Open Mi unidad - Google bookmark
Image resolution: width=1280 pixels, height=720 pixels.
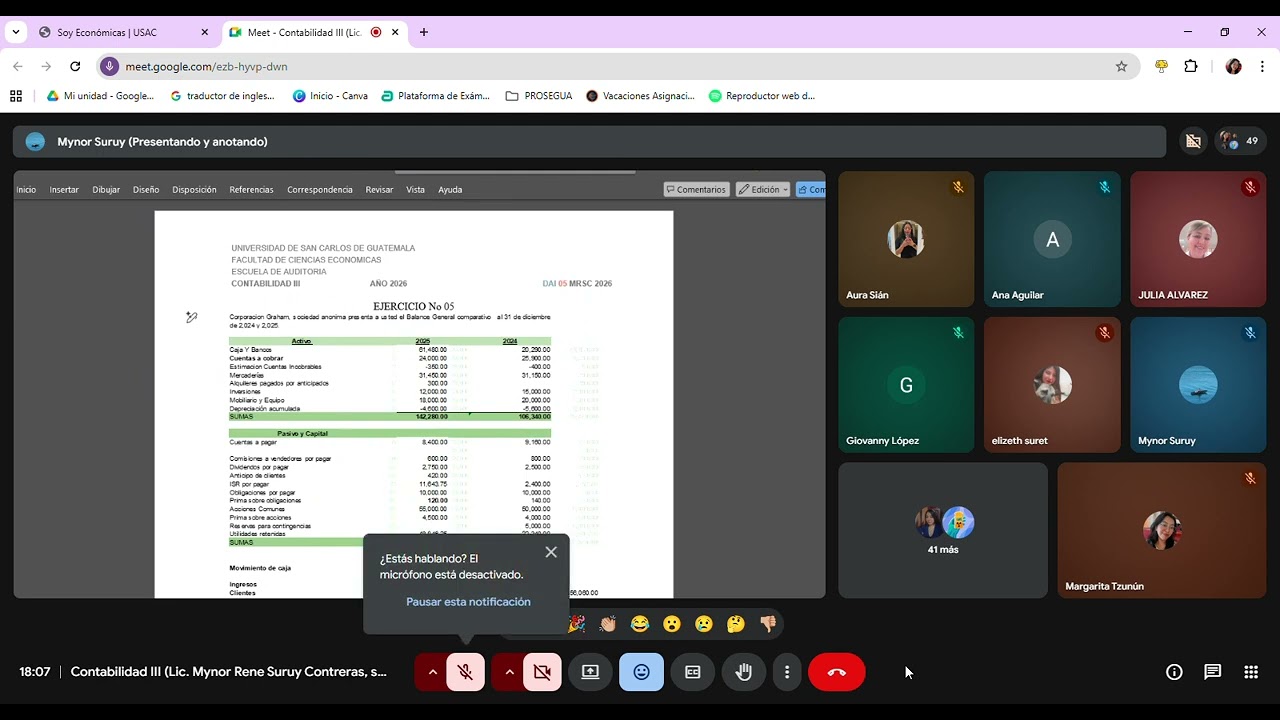pyautogui.click(x=101, y=96)
